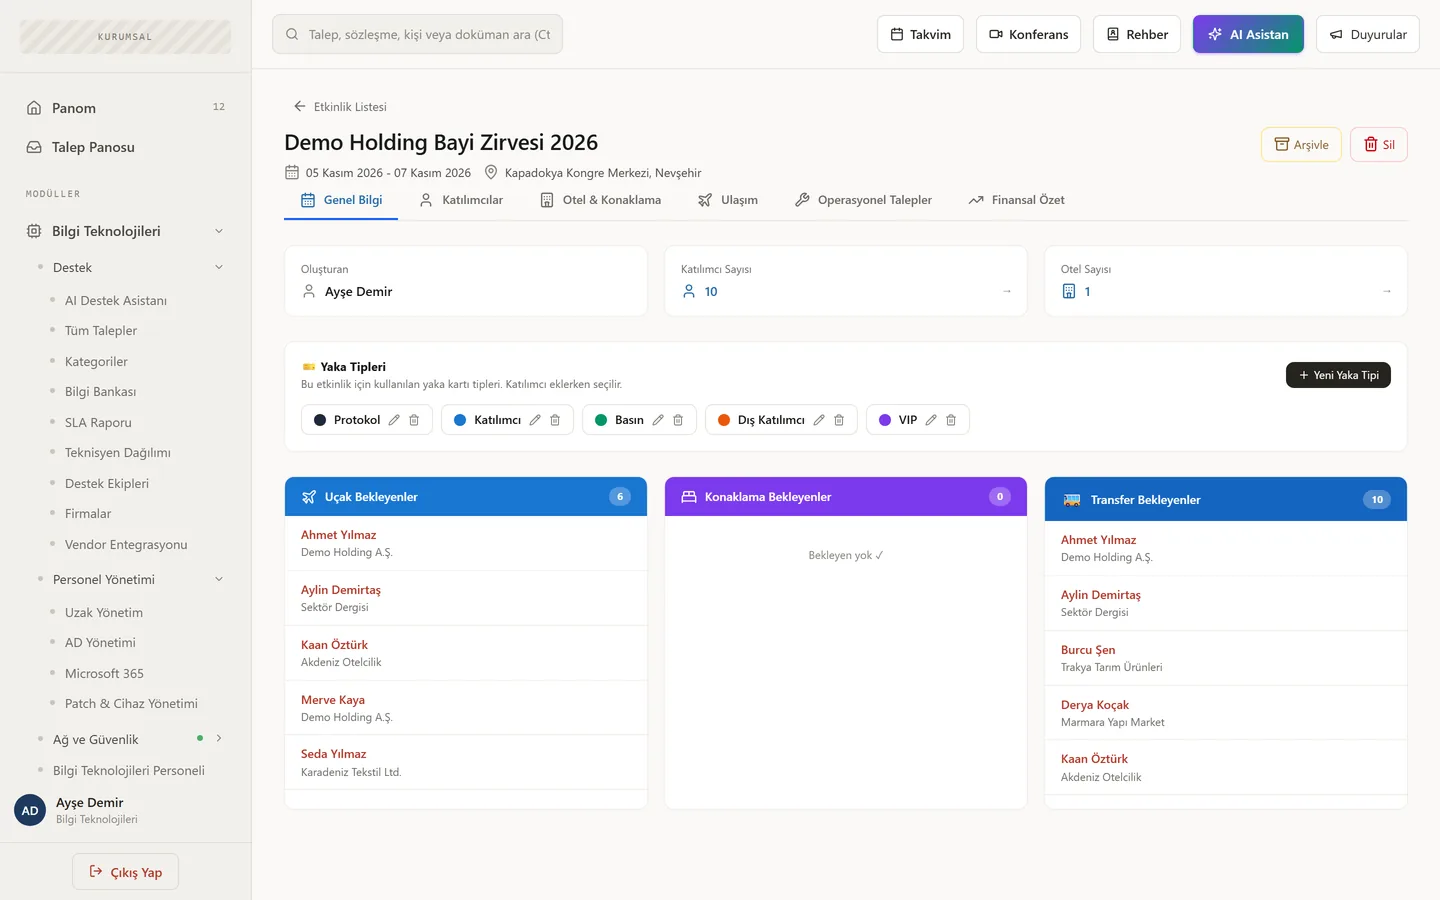Edit the Protokol badge type
The height and width of the screenshot is (900, 1440).
(394, 420)
